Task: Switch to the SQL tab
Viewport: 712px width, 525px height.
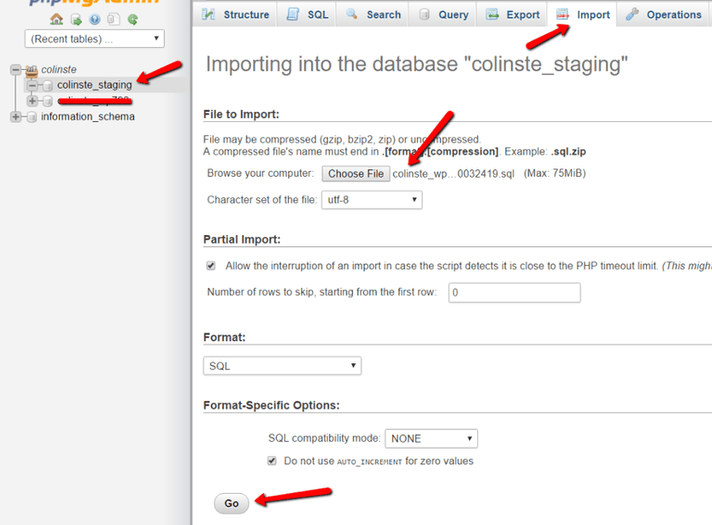Action: (x=307, y=15)
